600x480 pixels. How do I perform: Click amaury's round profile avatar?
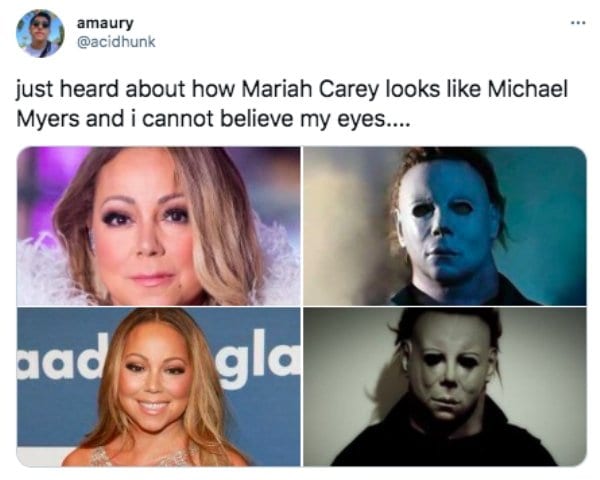tap(40, 33)
